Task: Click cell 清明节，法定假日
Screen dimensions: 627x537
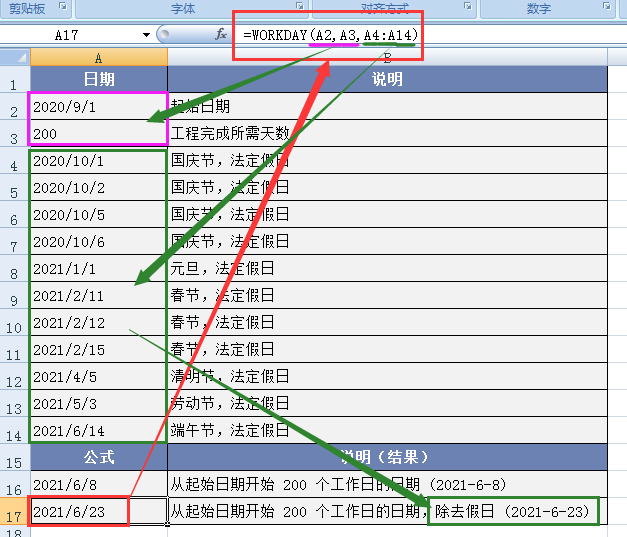Action: [387, 376]
